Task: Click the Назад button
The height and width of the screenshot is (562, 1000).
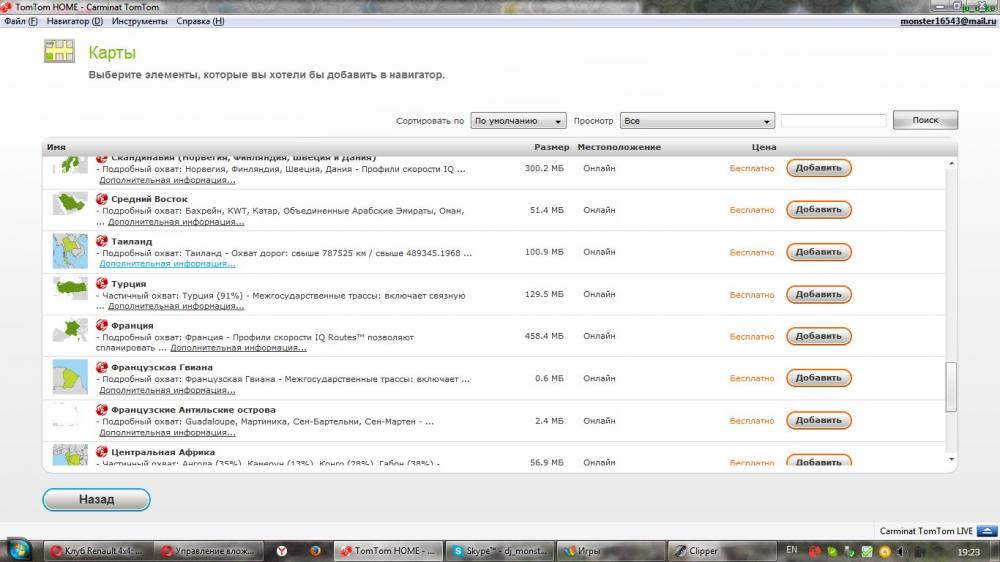Action: point(96,499)
